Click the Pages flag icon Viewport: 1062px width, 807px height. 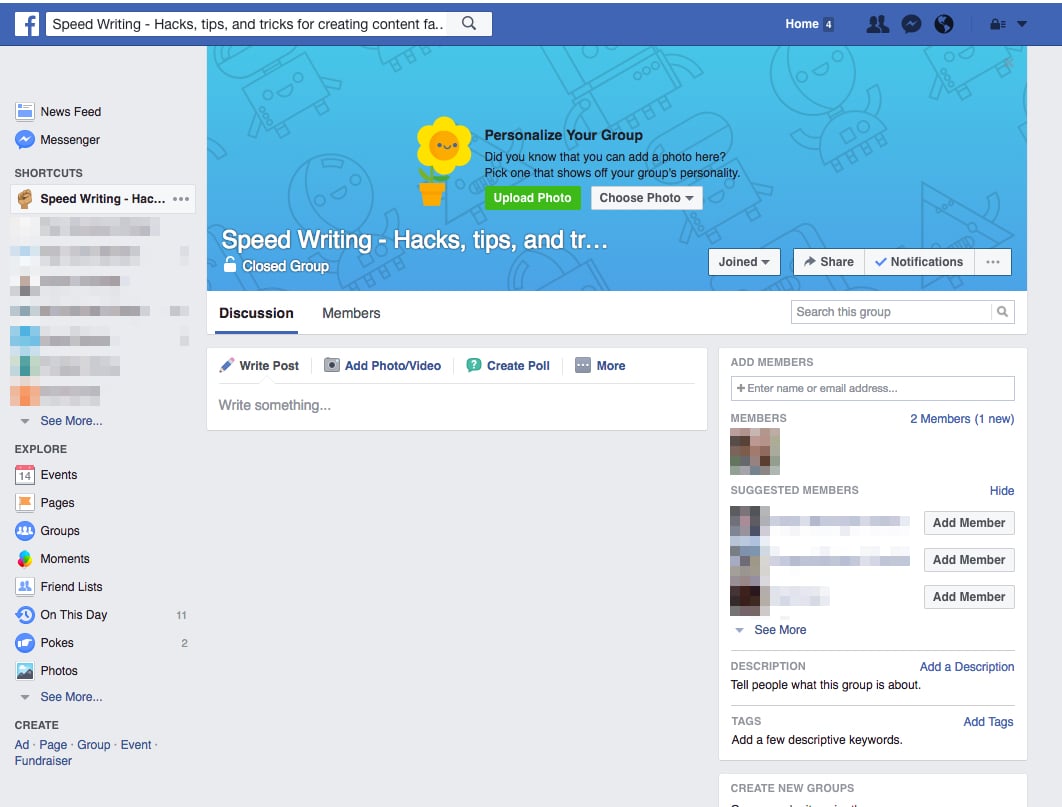[25, 502]
